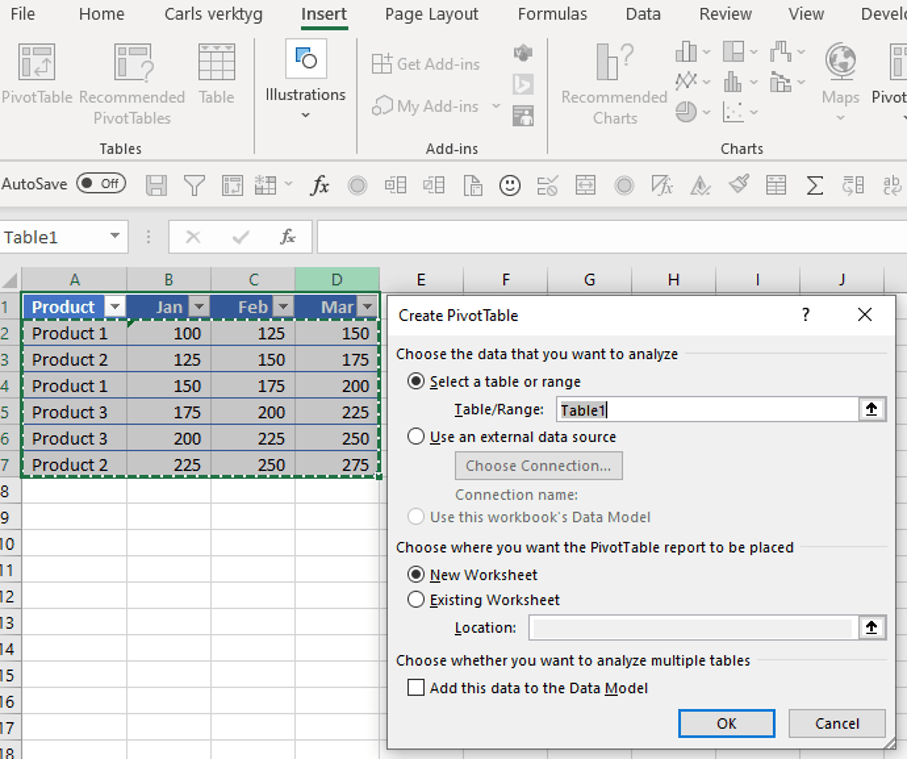Image resolution: width=908 pixels, height=760 pixels.
Task: Click the Cancel X in formula bar
Action: (x=193, y=237)
